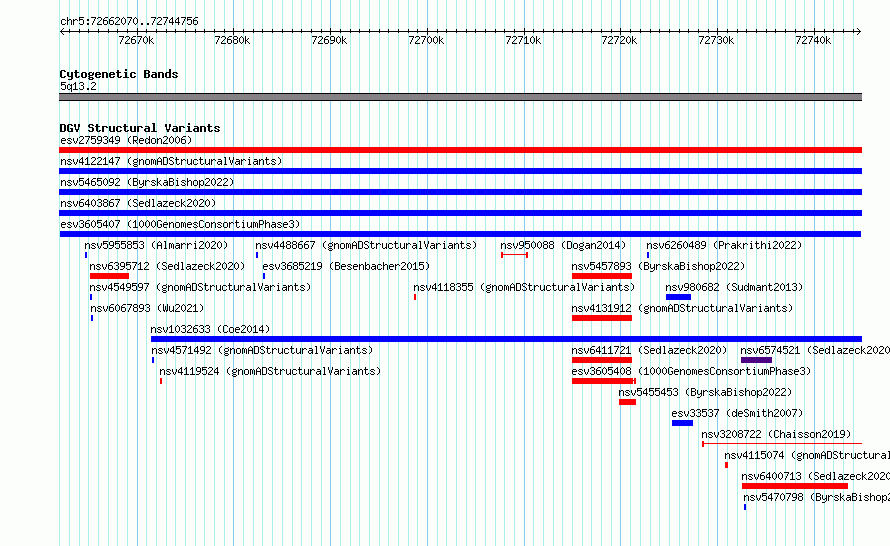Open nsv6260489 (Prakrithi2022) label
This screenshot has height=546, width=890.
(x=724, y=245)
